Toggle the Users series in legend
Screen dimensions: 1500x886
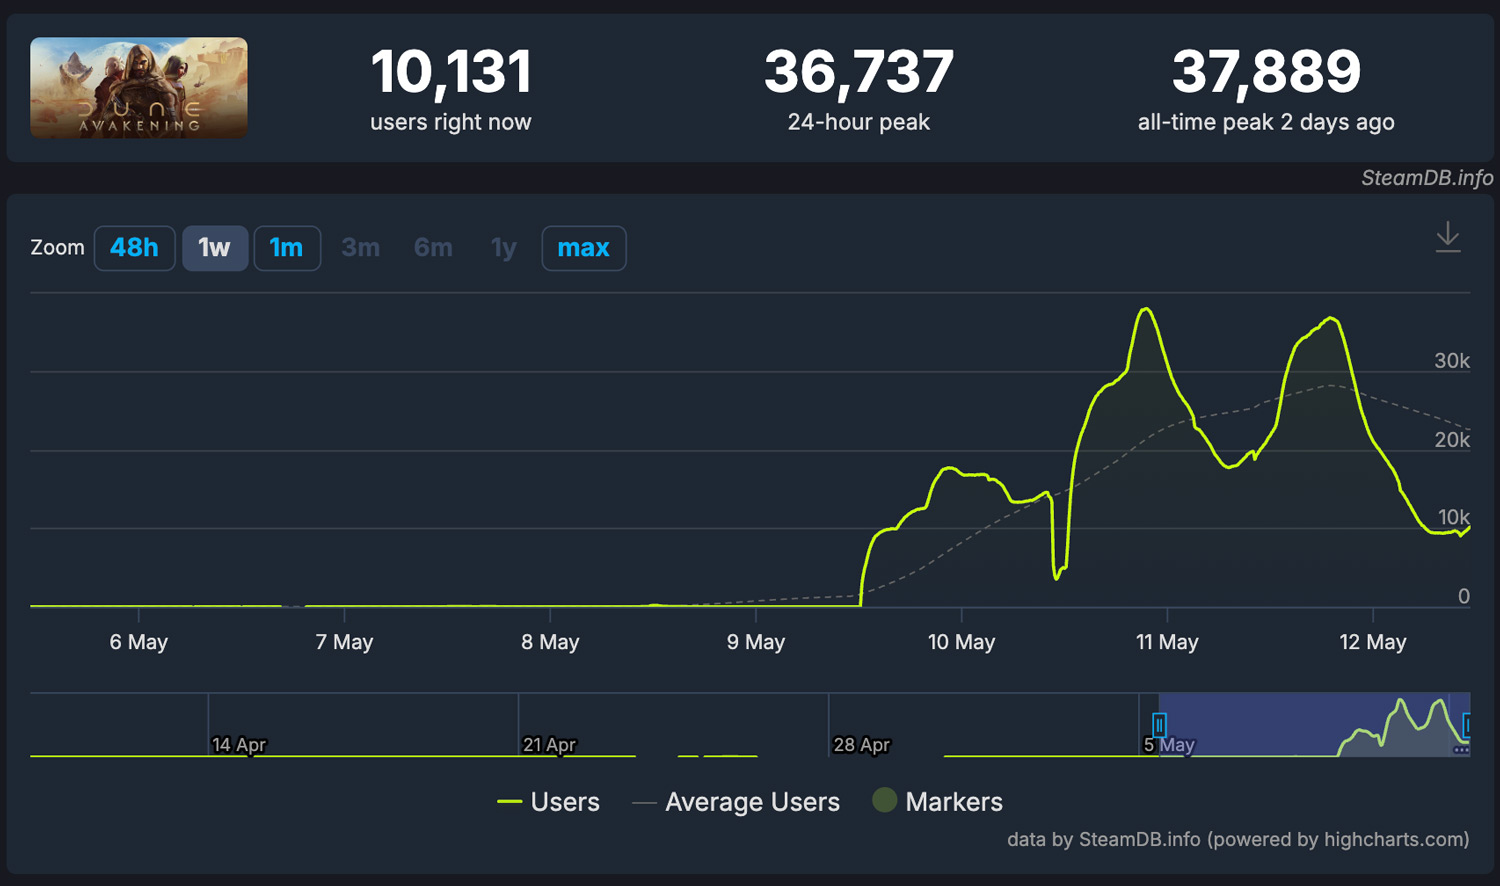[x=548, y=802]
